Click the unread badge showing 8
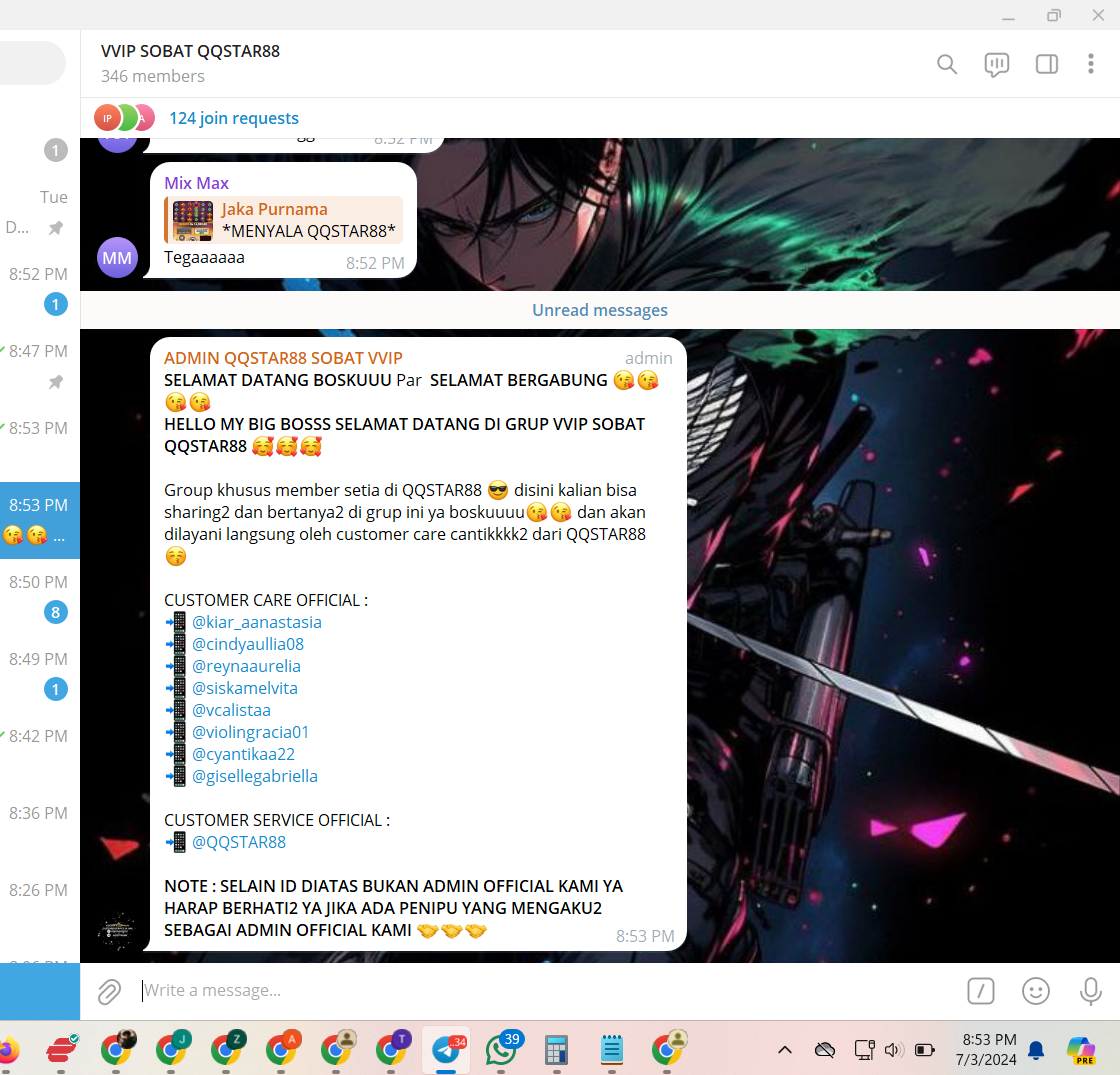 56,612
